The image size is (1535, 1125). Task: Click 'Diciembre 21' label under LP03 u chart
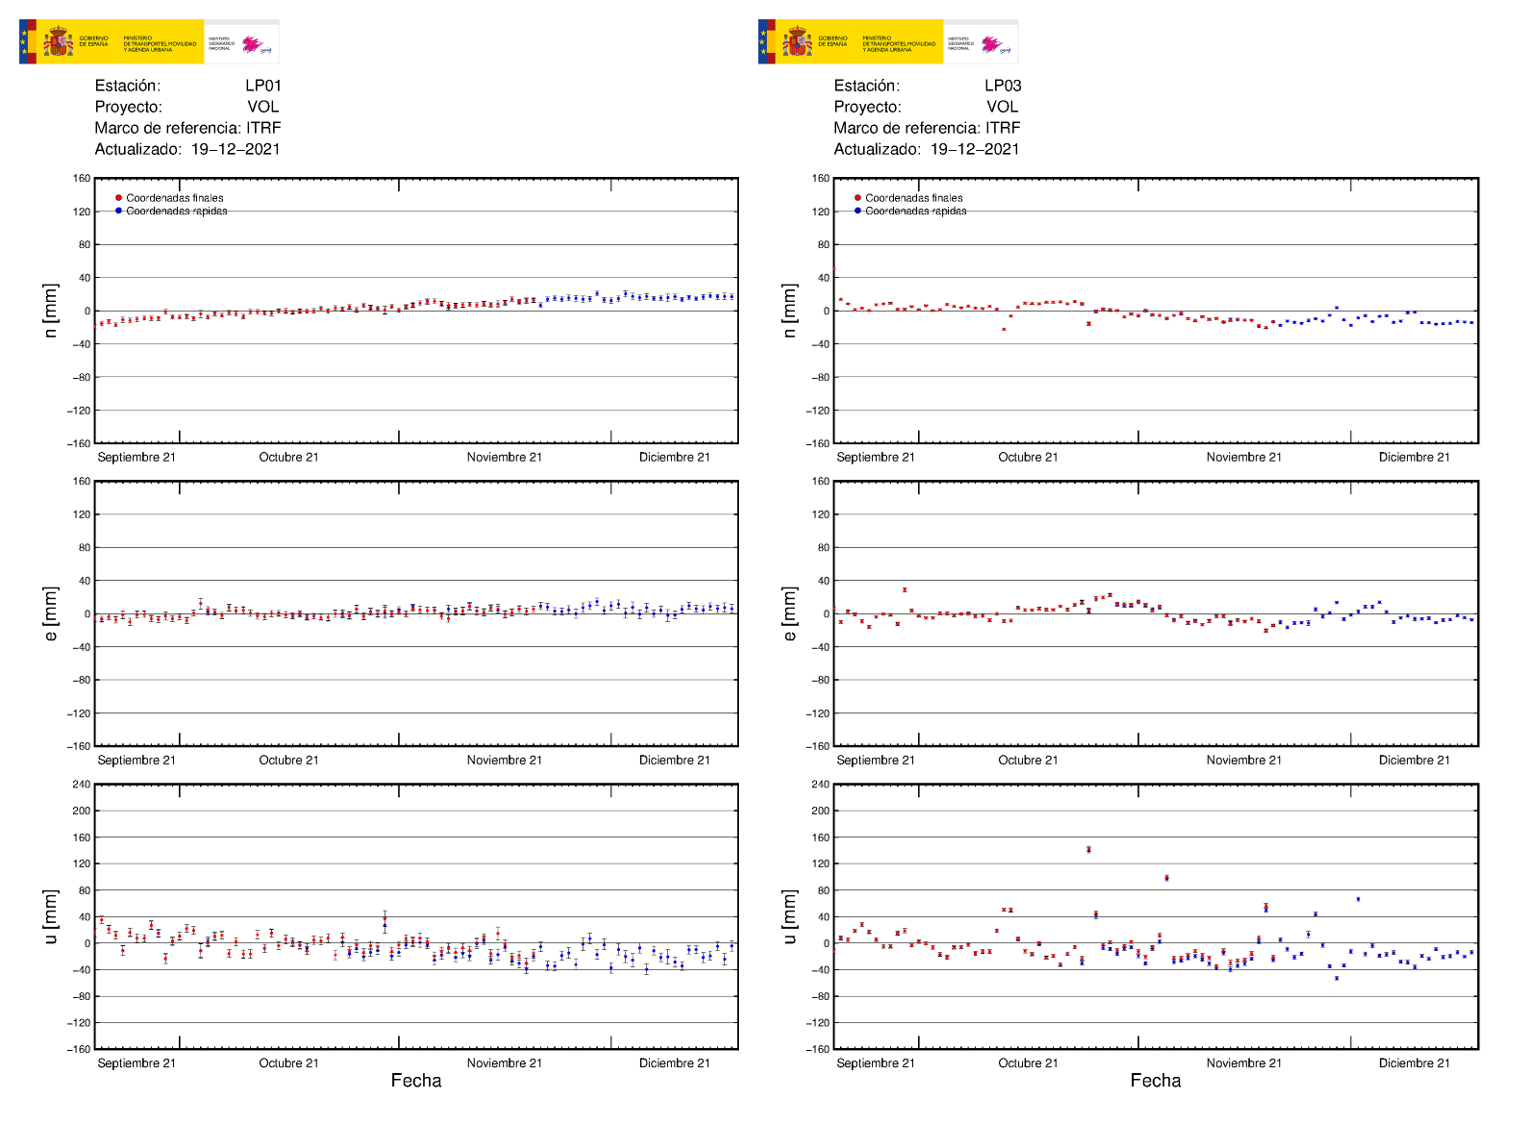(1413, 1063)
